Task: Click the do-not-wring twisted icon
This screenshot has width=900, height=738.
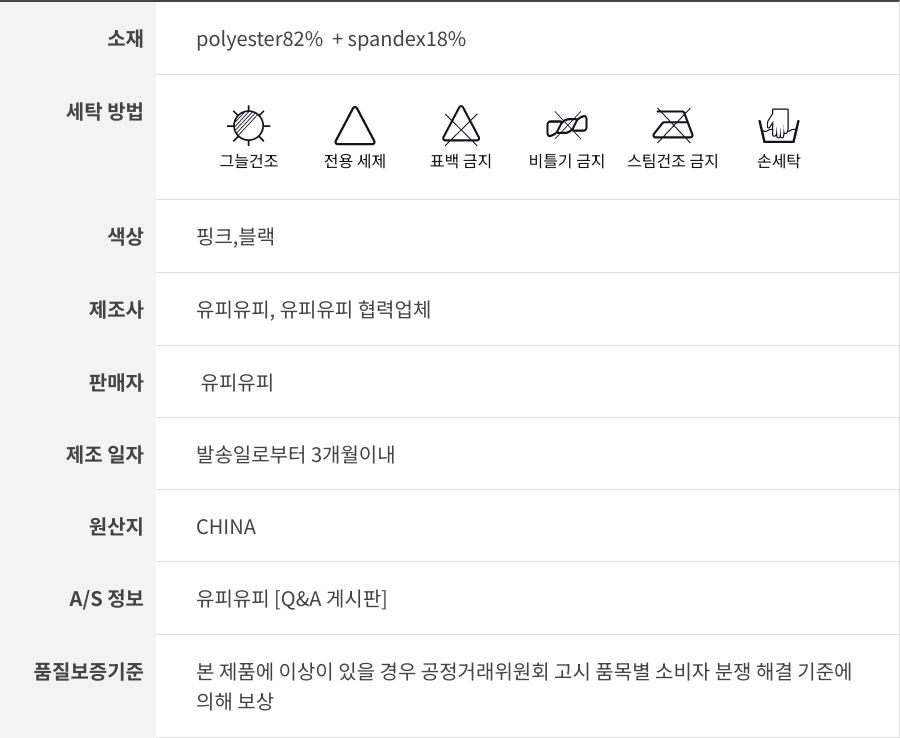Action: [x=566, y=126]
